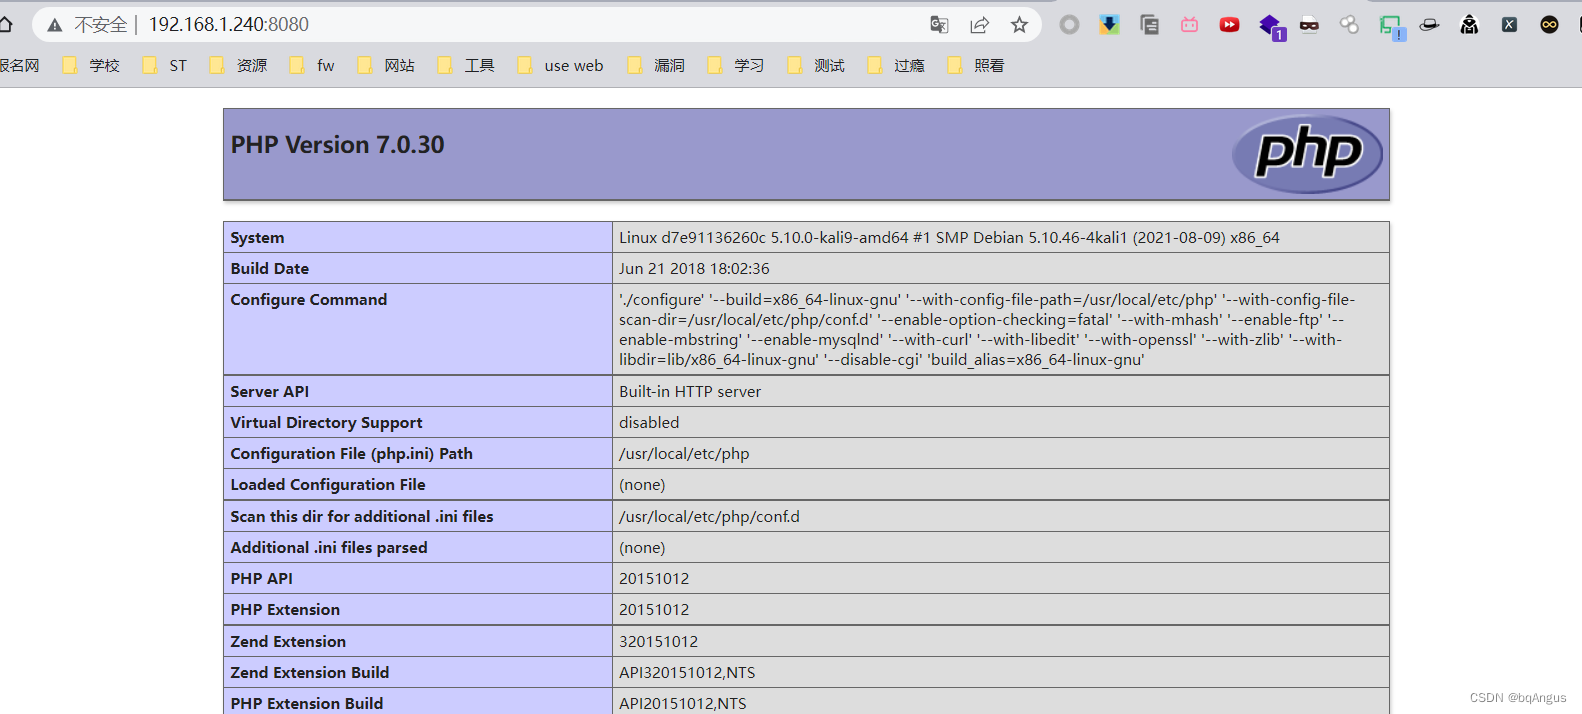The height and width of the screenshot is (714, 1582).
Task: Click the hooded hacker figure extension icon
Action: 1469,25
